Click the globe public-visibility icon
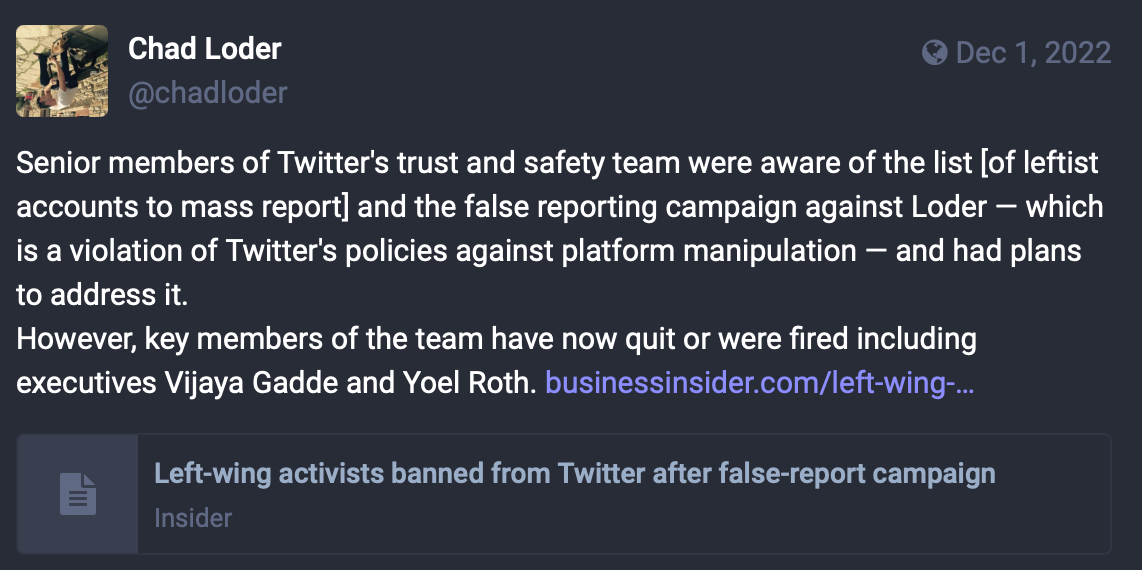This screenshot has width=1142, height=570. (x=934, y=52)
